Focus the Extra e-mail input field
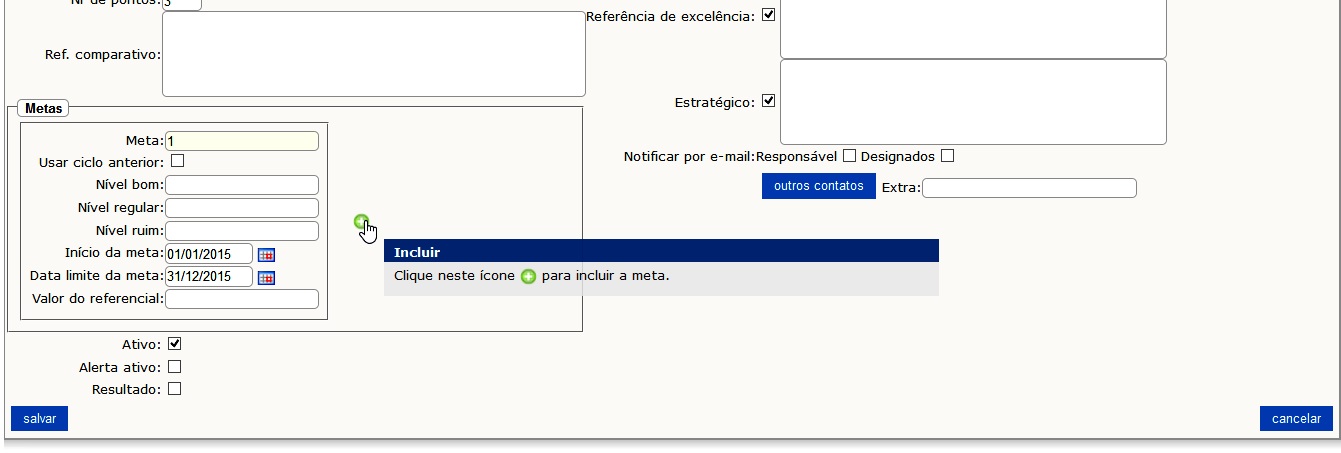Viewport: 1341px width, 453px height. tap(1028, 188)
